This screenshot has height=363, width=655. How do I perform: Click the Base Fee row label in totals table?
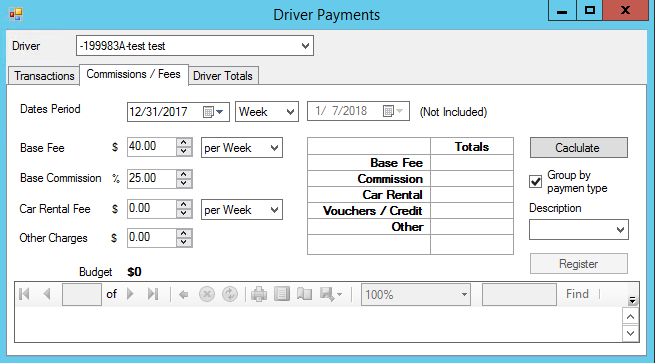pyautogui.click(x=369, y=162)
